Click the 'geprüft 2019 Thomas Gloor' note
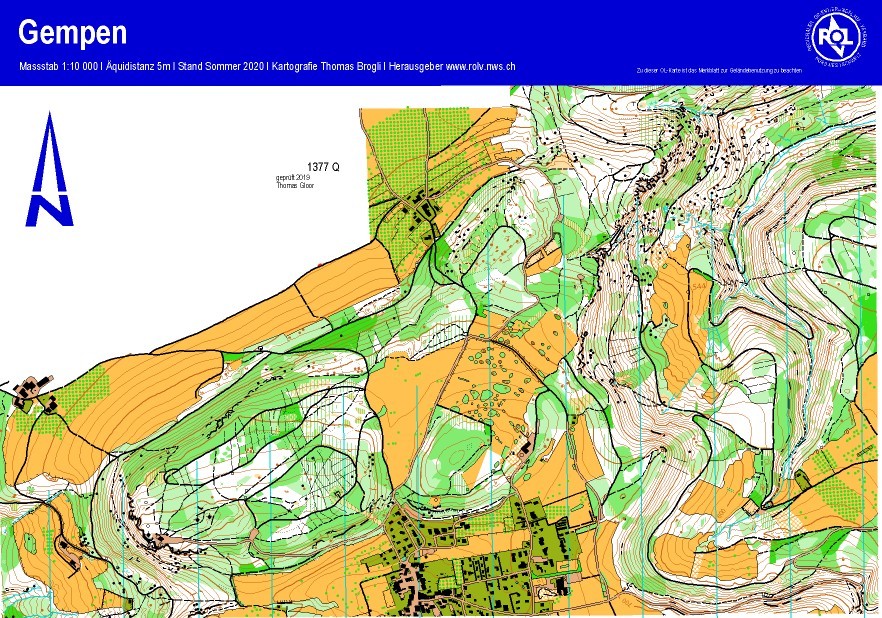This screenshot has height=618, width=882. [294, 182]
